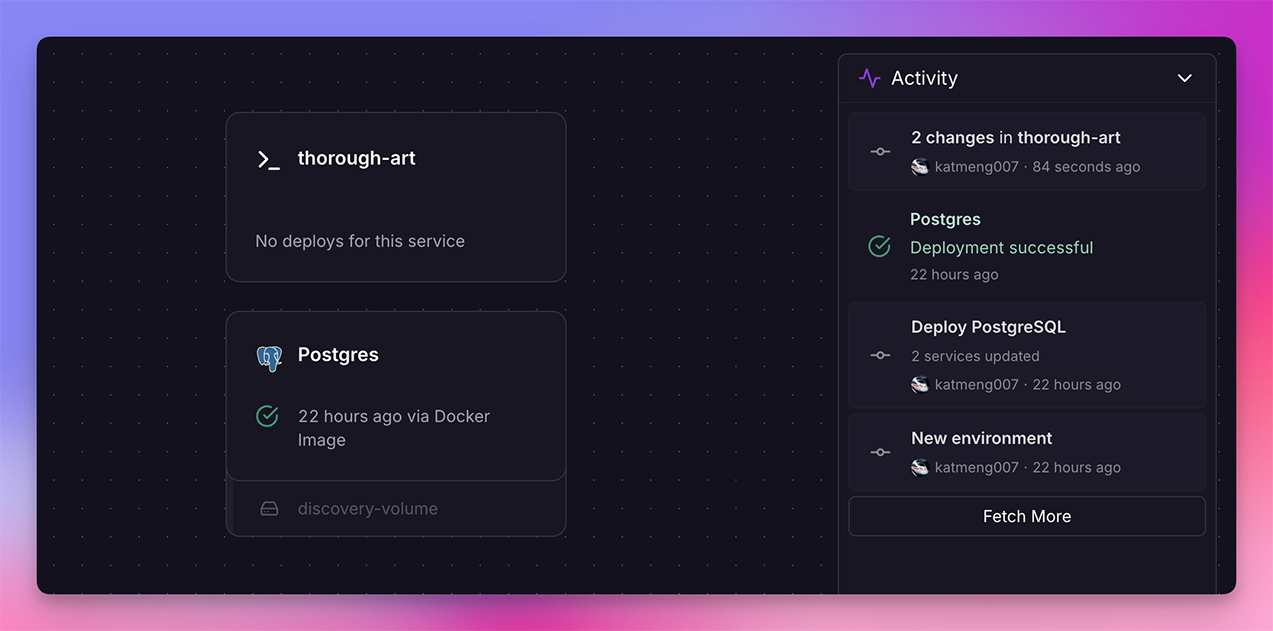Click the Deployment successful checkmark icon
The image size is (1273, 631).
879,246
